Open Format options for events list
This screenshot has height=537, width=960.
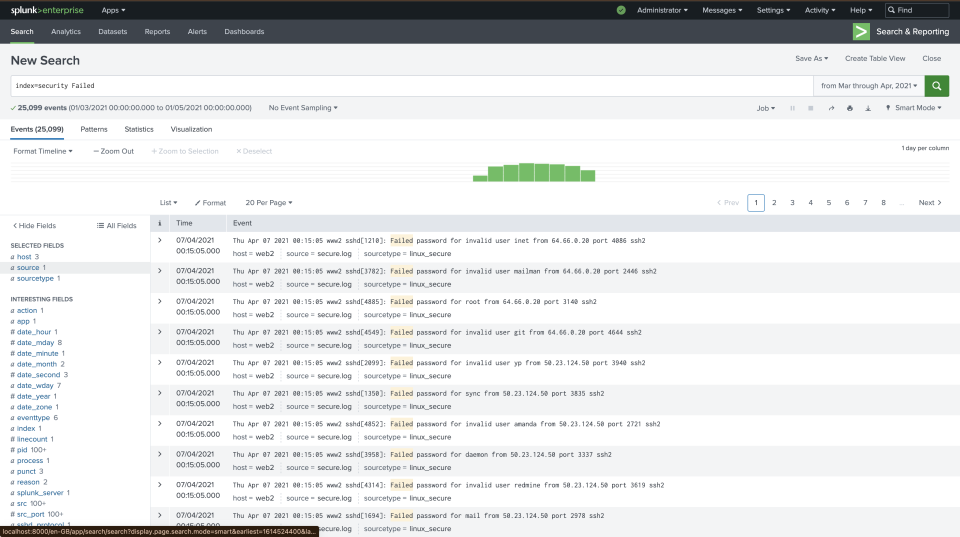click(x=210, y=203)
